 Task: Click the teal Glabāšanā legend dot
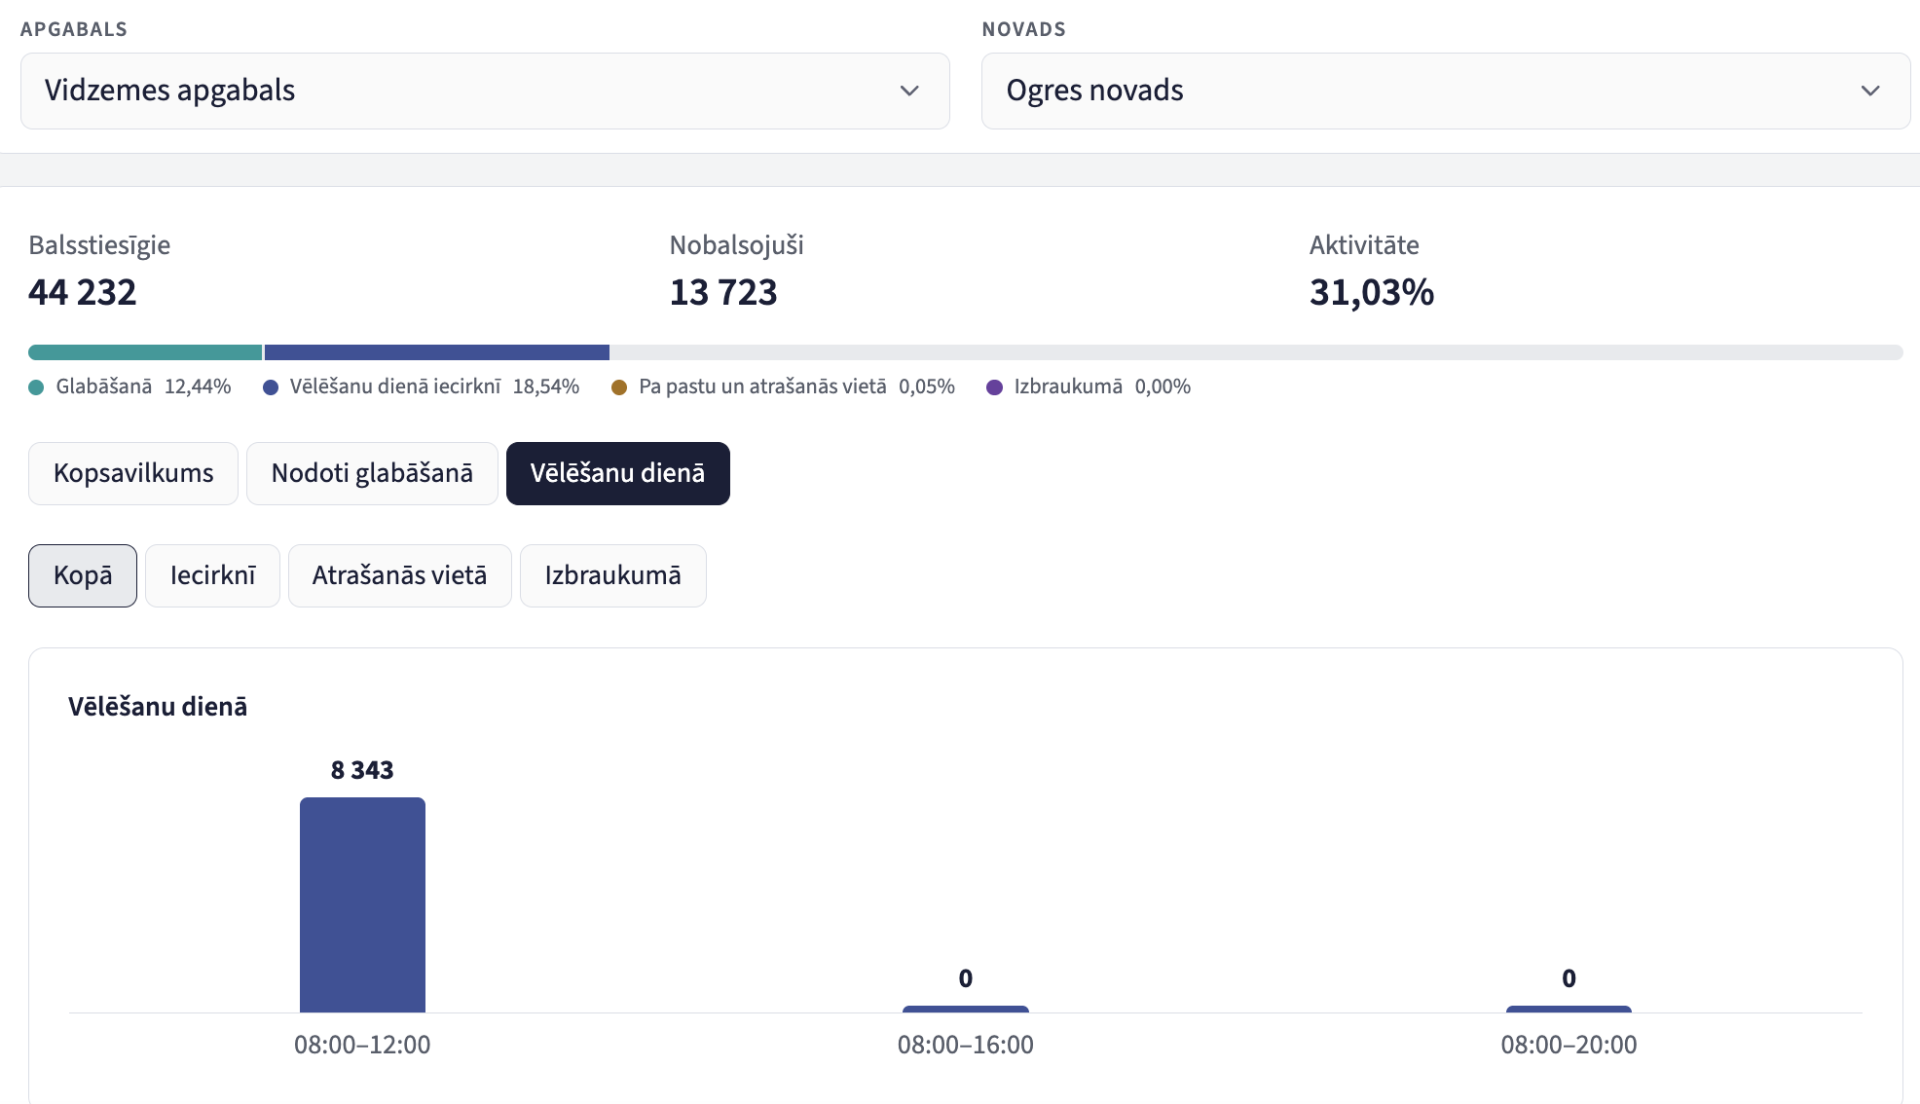coord(36,387)
